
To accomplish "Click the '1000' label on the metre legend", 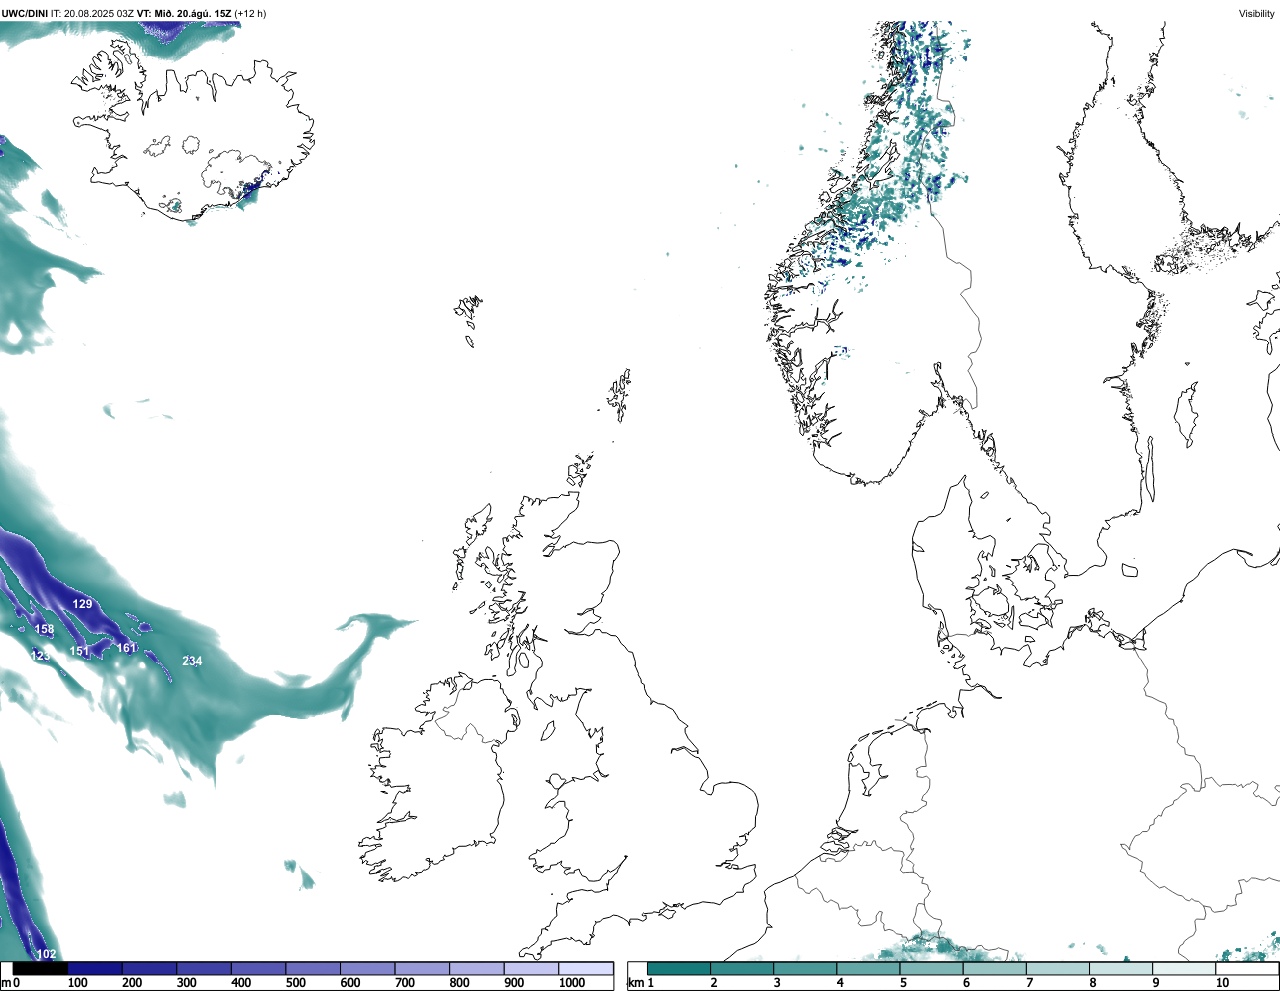I will click(x=572, y=983).
